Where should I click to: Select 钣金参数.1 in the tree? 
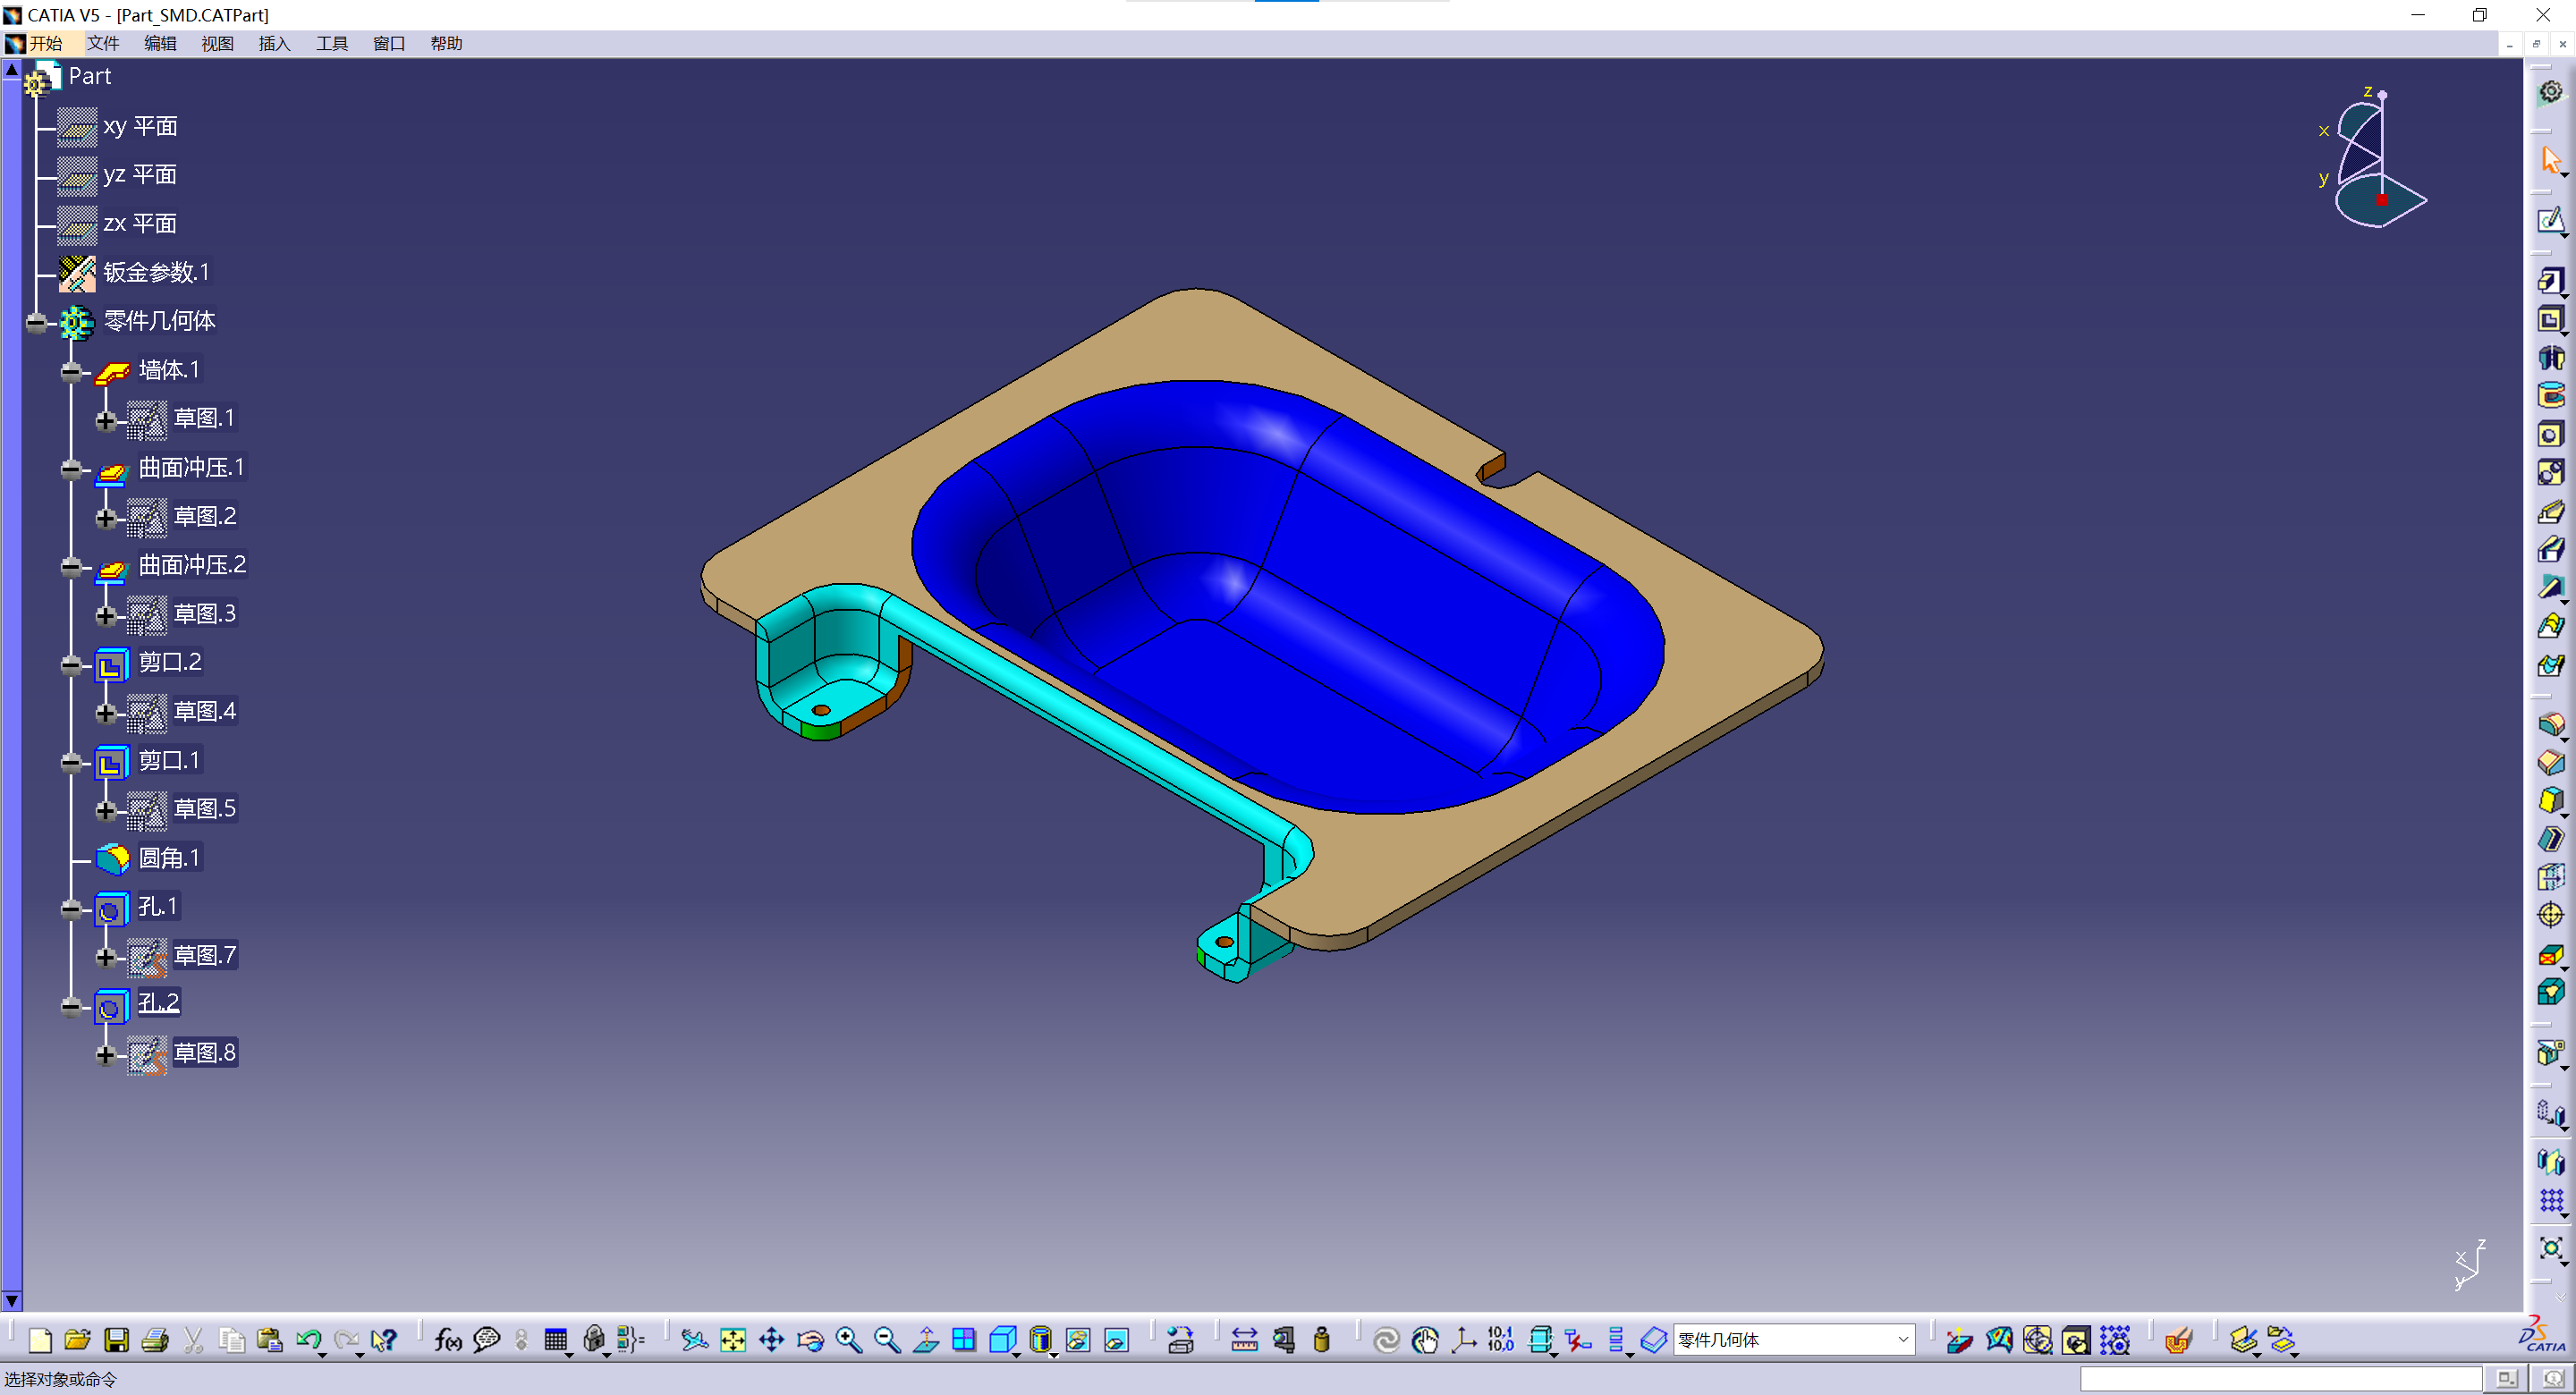click(156, 272)
